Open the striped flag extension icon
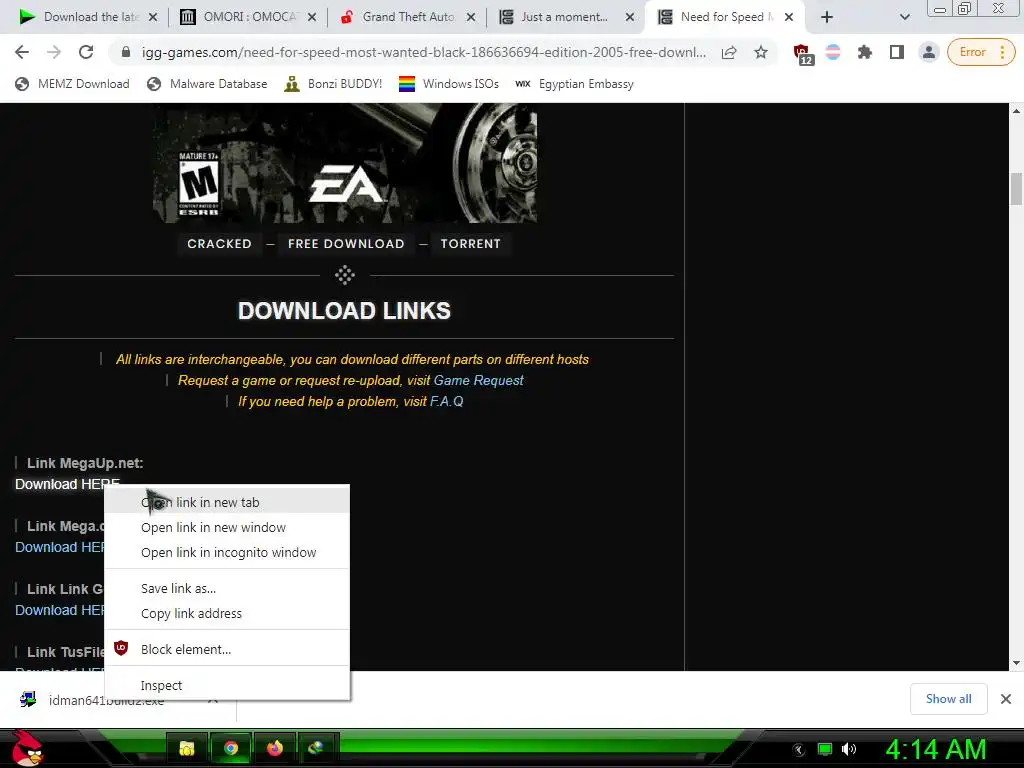 pos(833,52)
